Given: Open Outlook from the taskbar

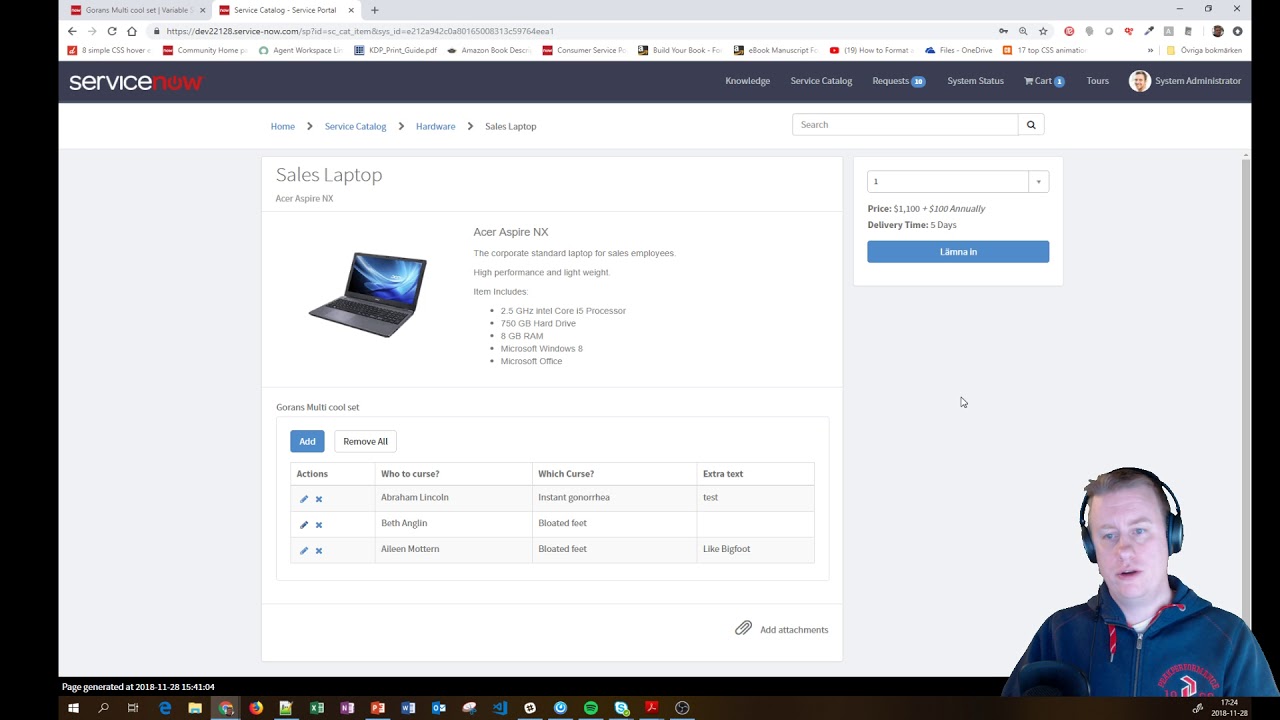Looking at the screenshot, I should [439, 708].
